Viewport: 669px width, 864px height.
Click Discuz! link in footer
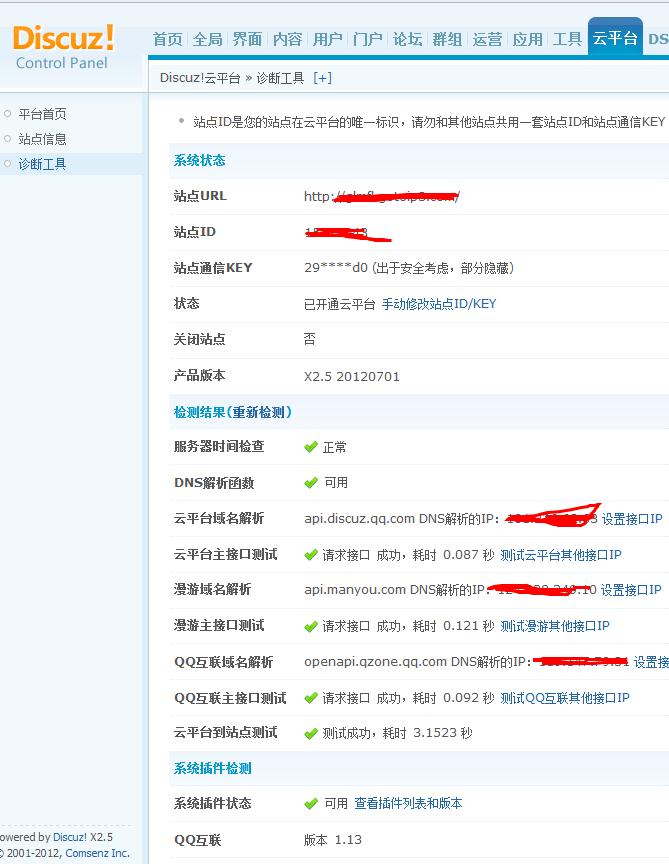(x=70, y=837)
